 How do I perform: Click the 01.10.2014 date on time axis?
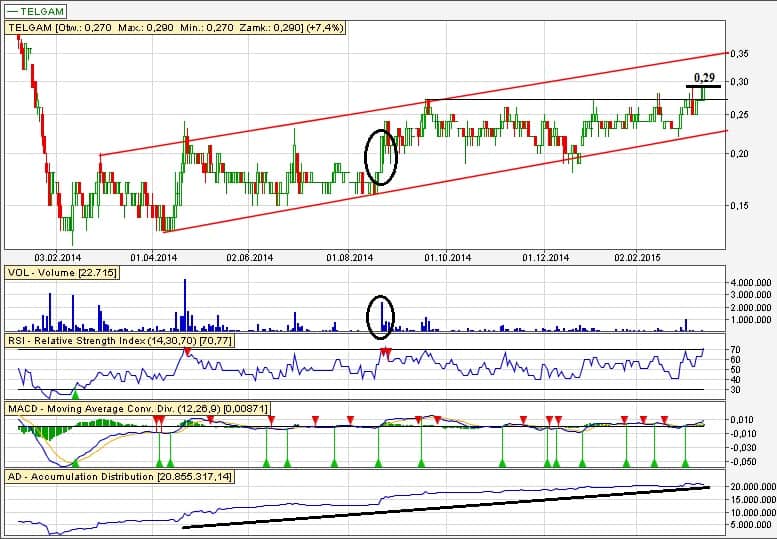pos(446,257)
